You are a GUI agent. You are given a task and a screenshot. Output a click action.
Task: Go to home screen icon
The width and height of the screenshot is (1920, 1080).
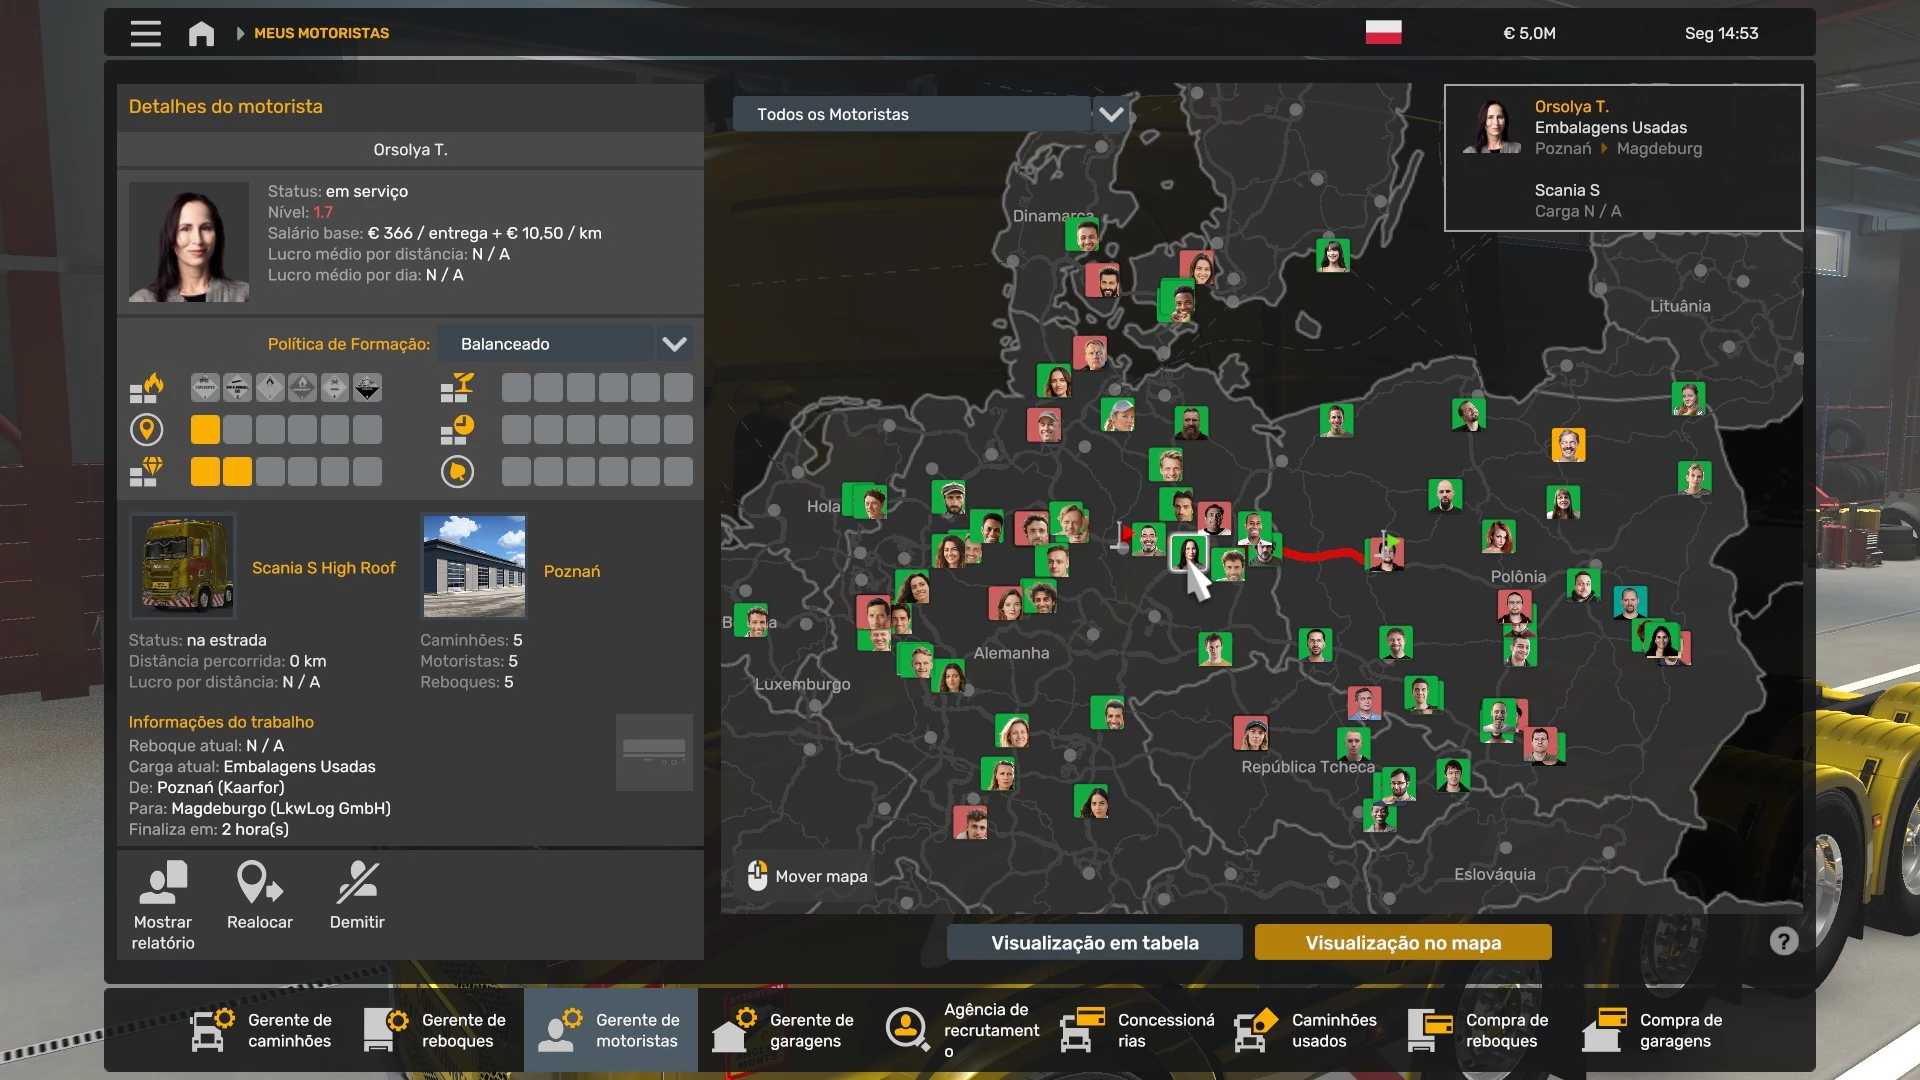click(x=201, y=33)
